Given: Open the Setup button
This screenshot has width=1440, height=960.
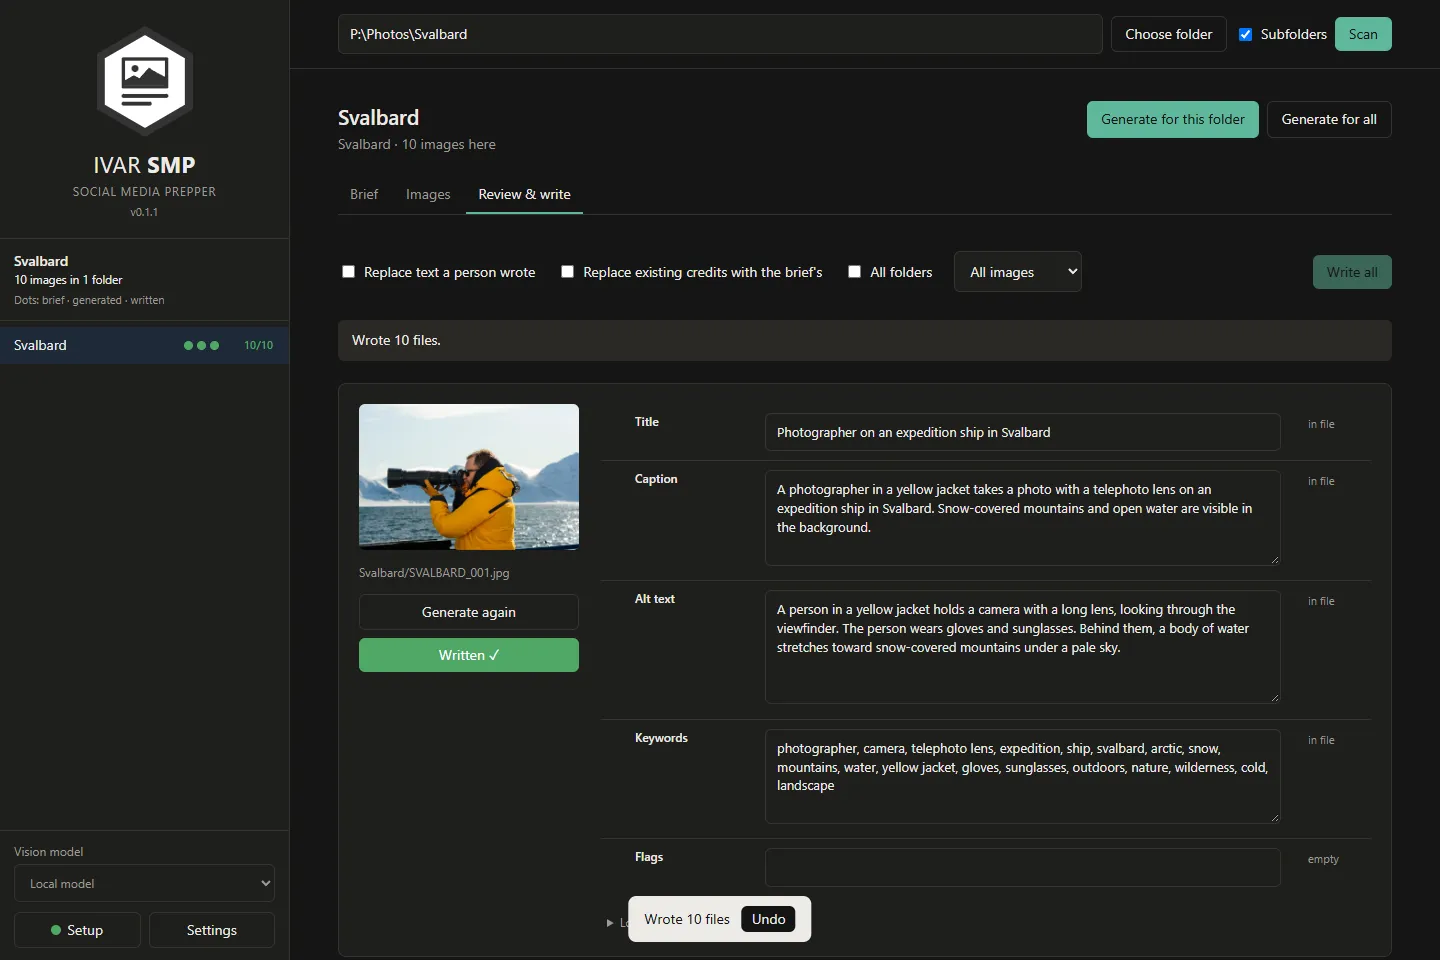Looking at the screenshot, I should point(78,930).
